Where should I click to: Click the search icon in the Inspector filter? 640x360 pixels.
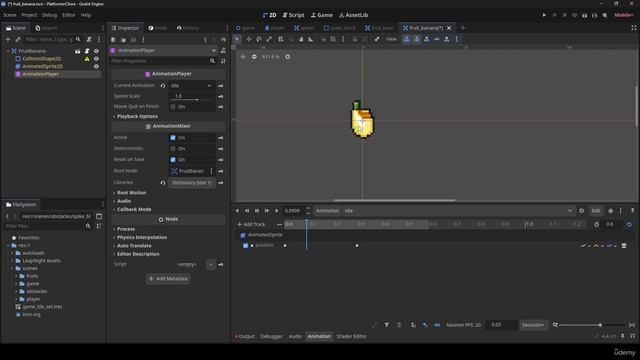(212, 61)
